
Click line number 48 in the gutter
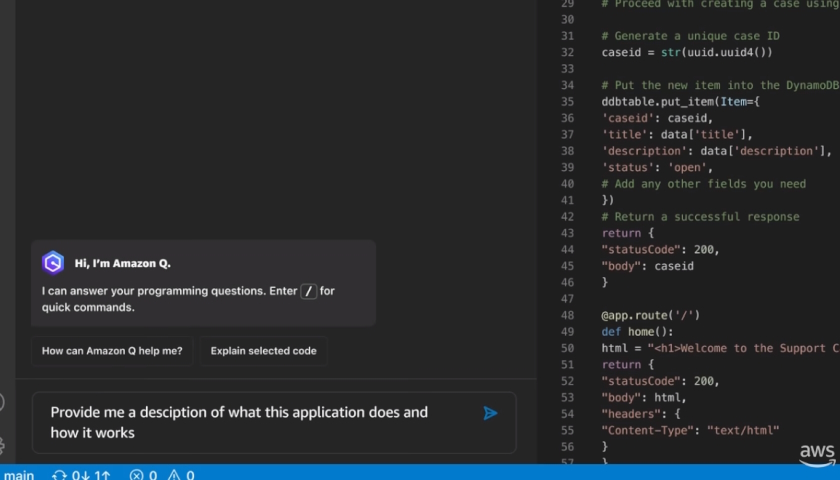pos(567,315)
